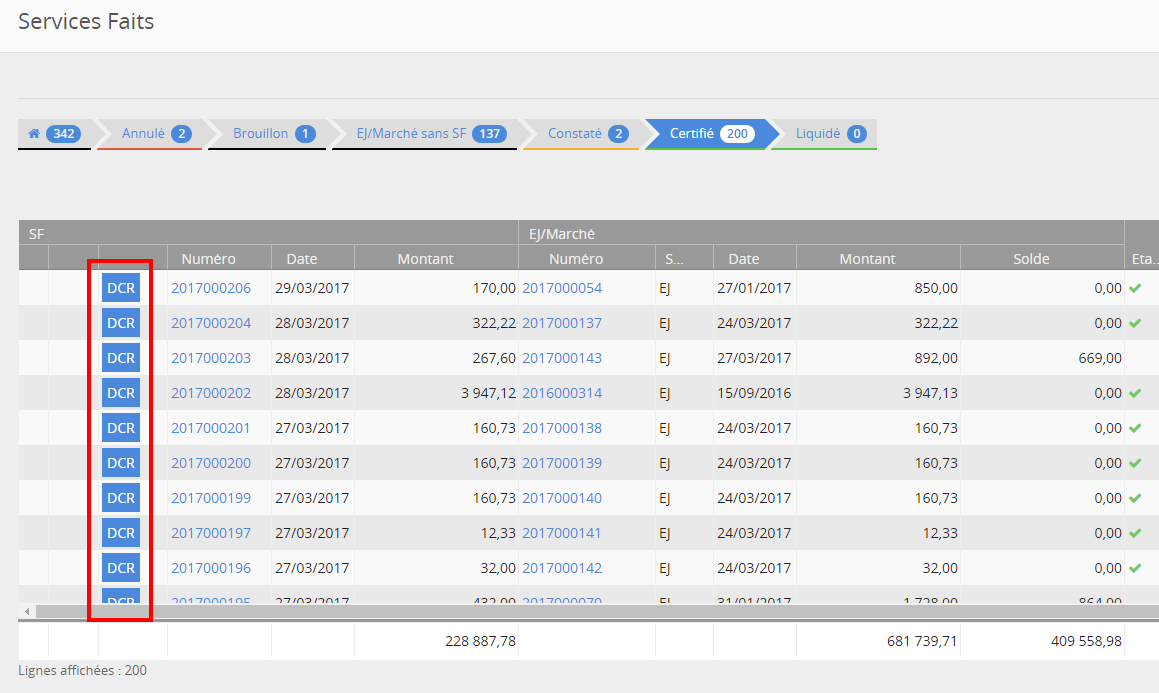Switch to the Liquidé tab
The image size is (1159, 693).
(x=829, y=134)
